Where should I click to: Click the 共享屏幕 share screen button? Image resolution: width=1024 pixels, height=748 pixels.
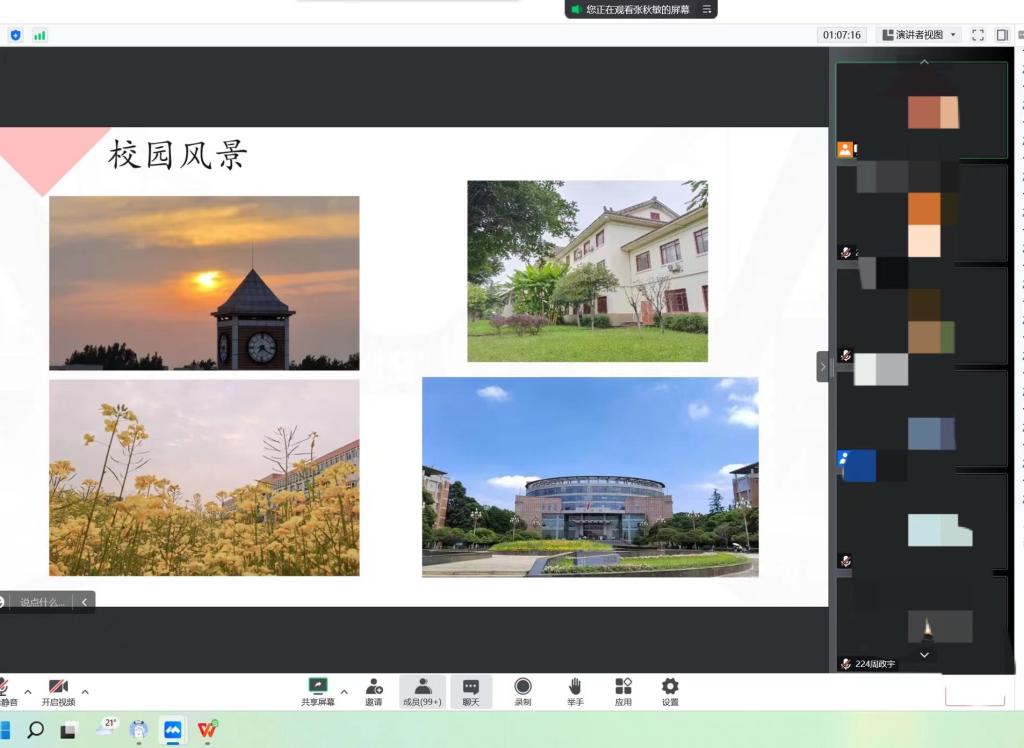[x=318, y=690]
